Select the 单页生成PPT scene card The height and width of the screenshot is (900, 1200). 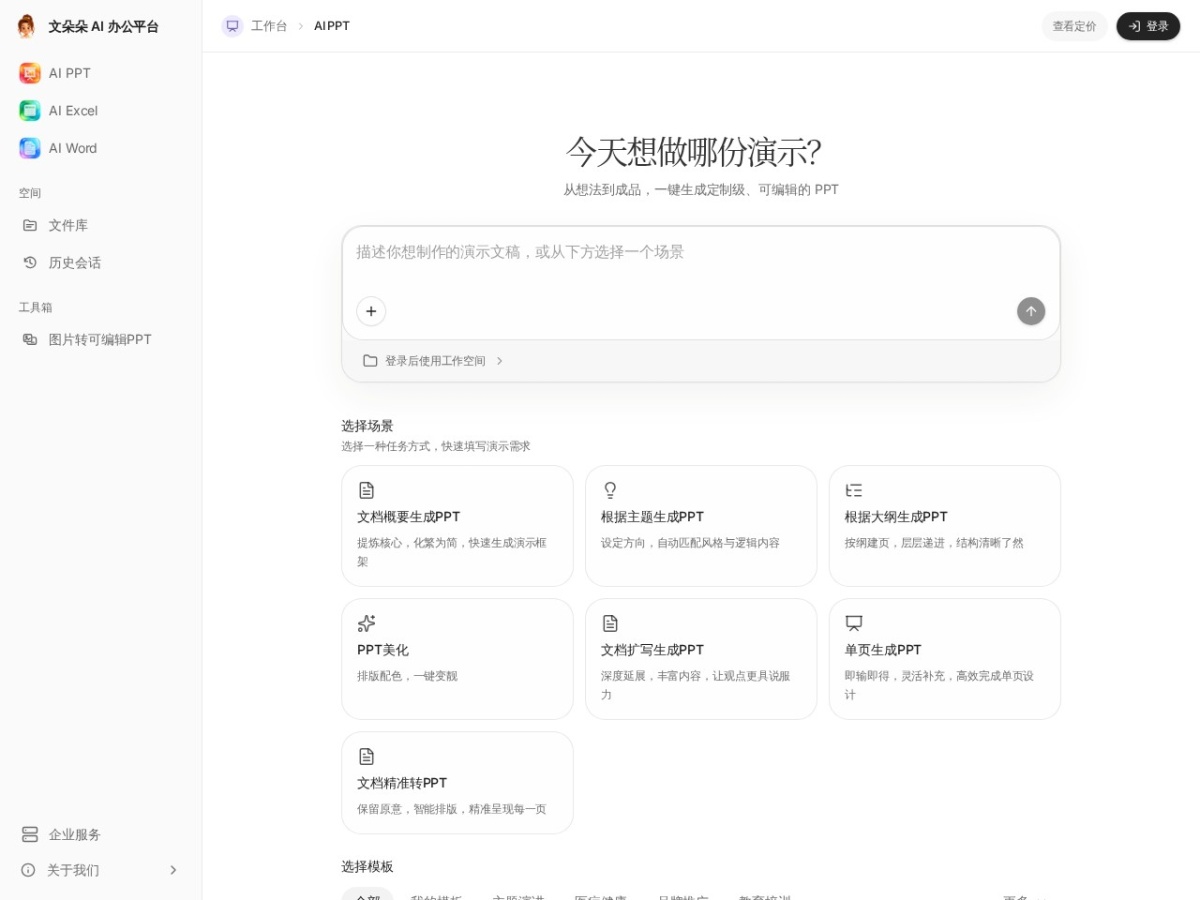[x=945, y=659]
